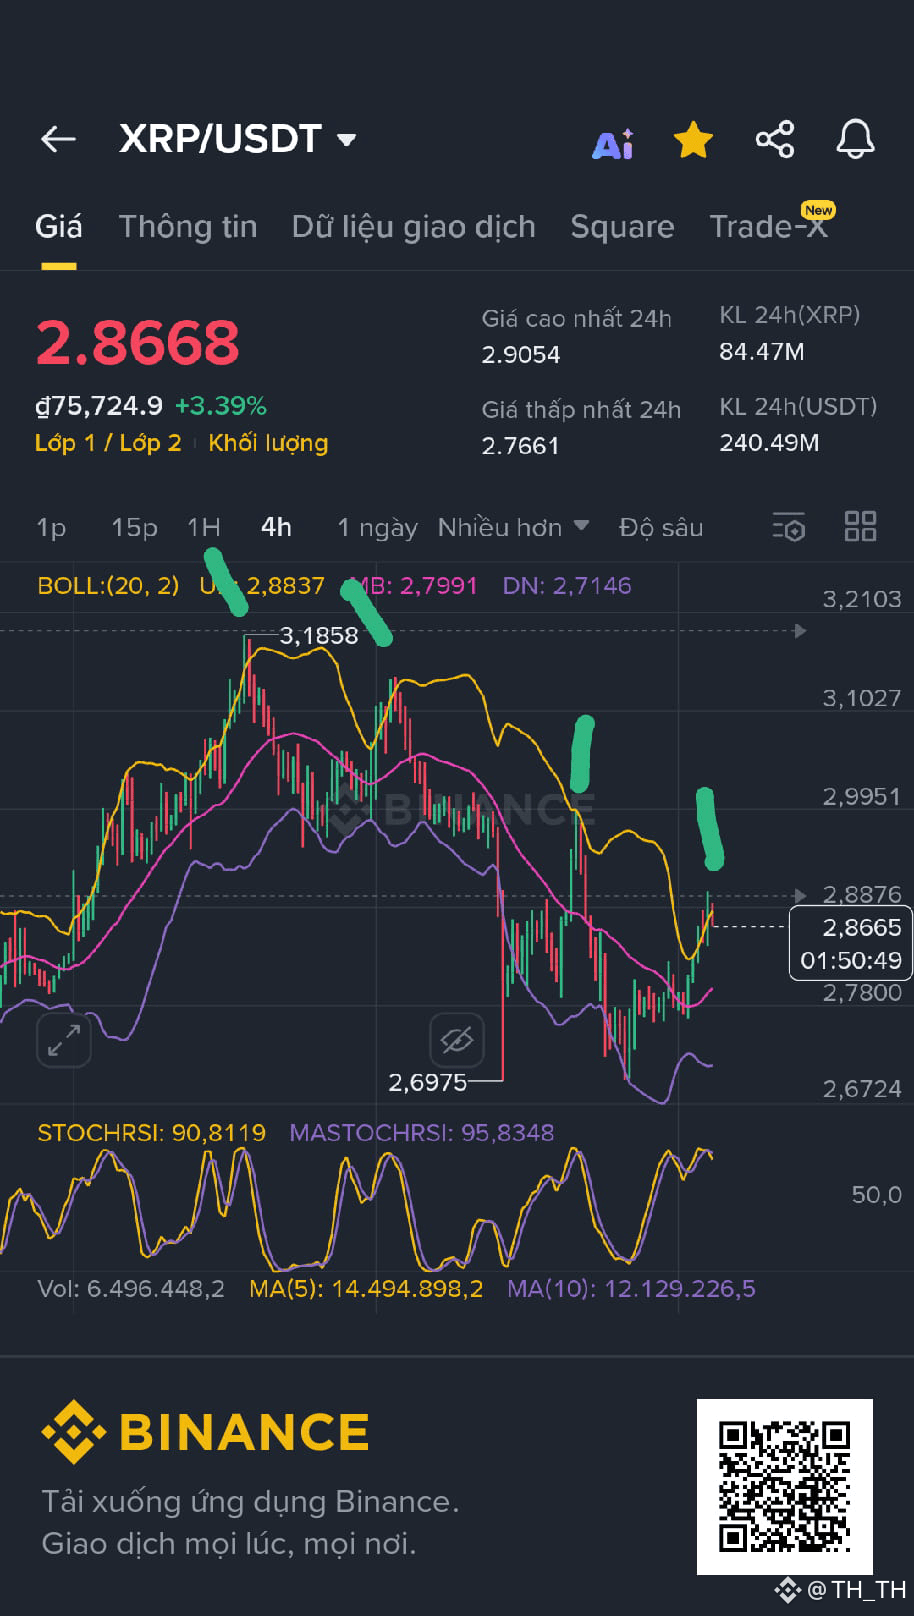Image resolution: width=914 pixels, height=1616 pixels.
Task: Tap the Vol: 6.496.448,2 label
Action: 131,1289
